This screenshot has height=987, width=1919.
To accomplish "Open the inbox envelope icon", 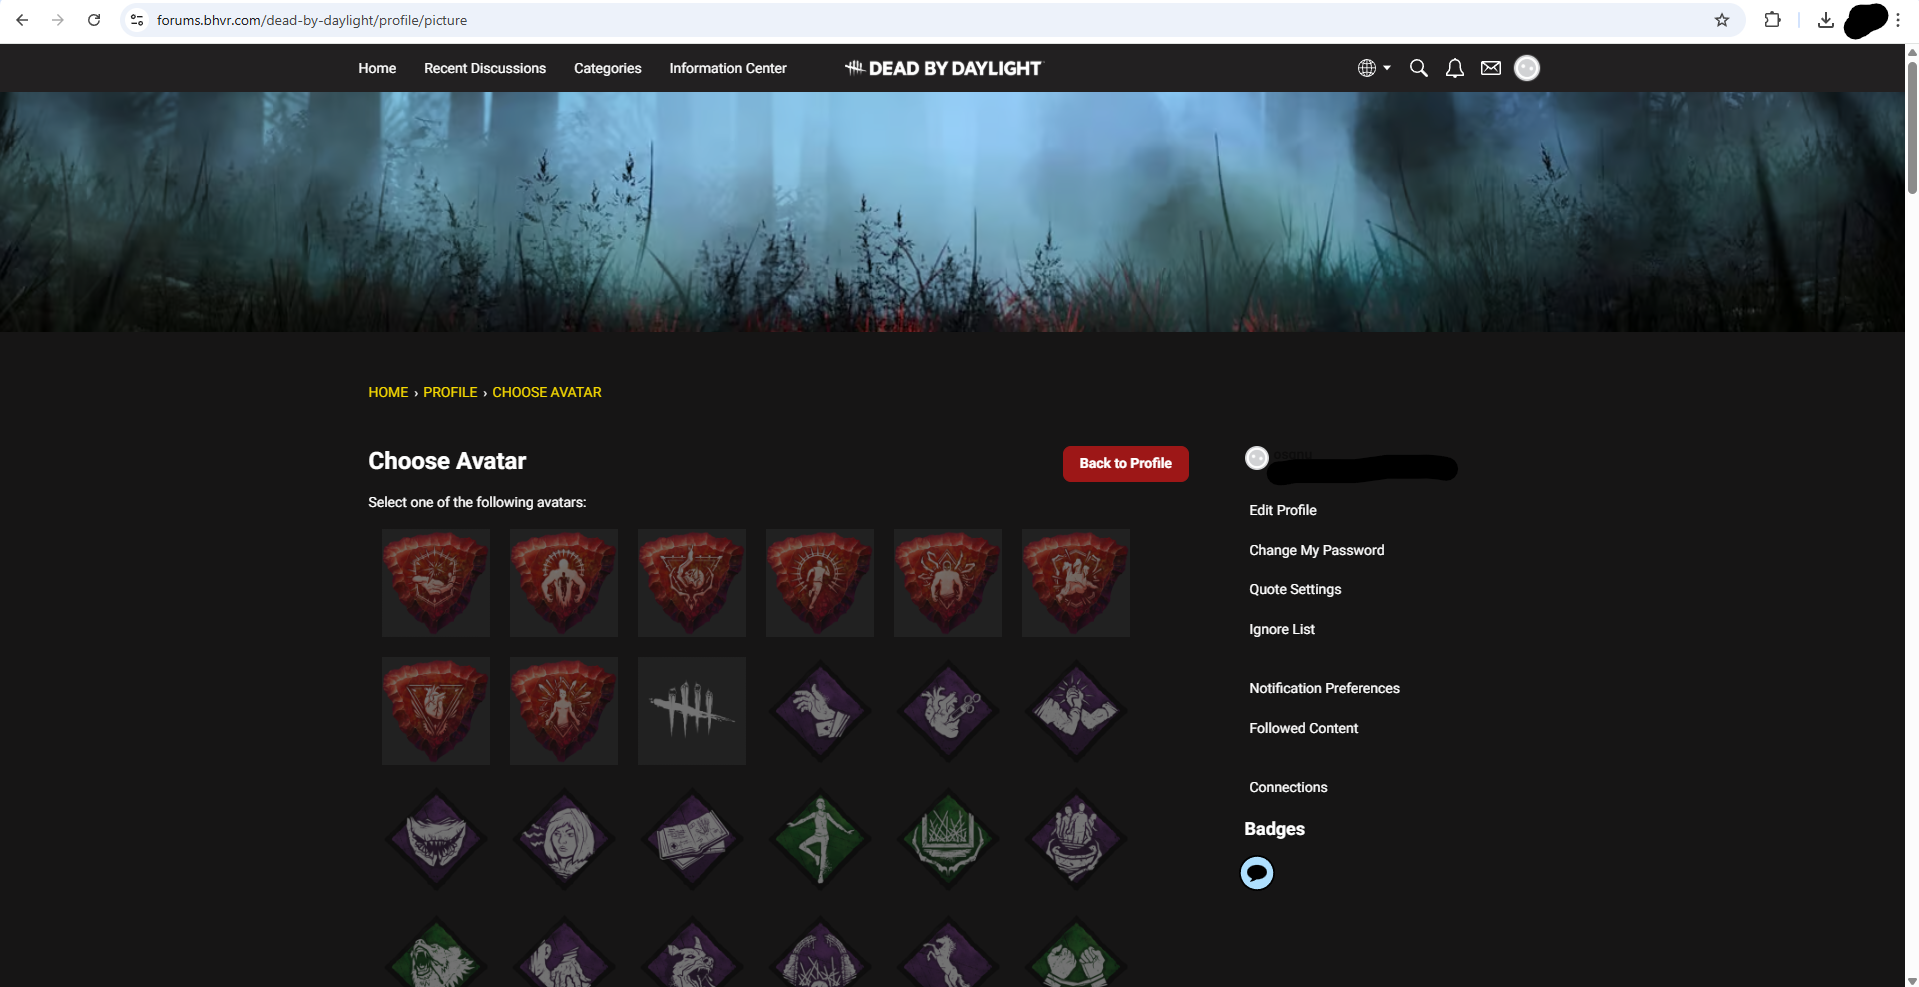I will tap(1491, 68).
